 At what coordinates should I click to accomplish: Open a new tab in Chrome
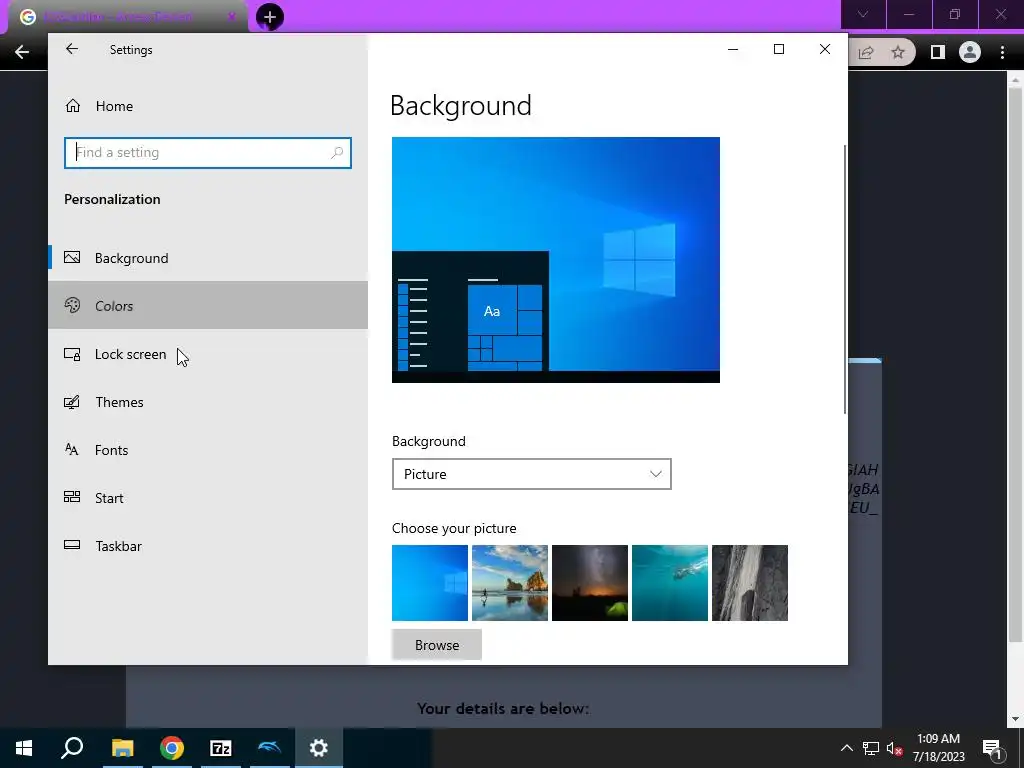(270, 17)
